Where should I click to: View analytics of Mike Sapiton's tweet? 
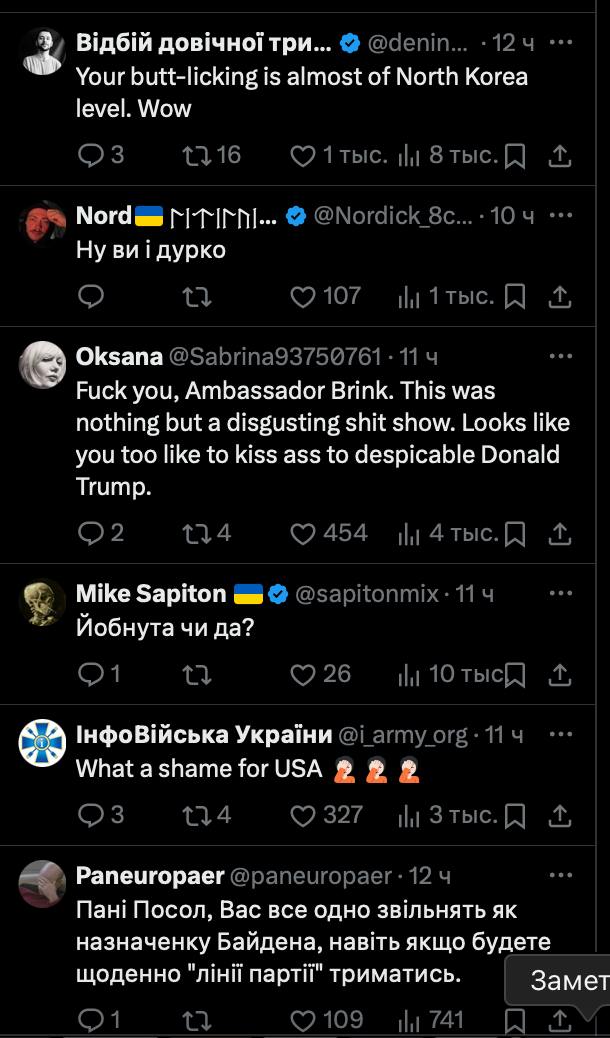pos(408,675)
